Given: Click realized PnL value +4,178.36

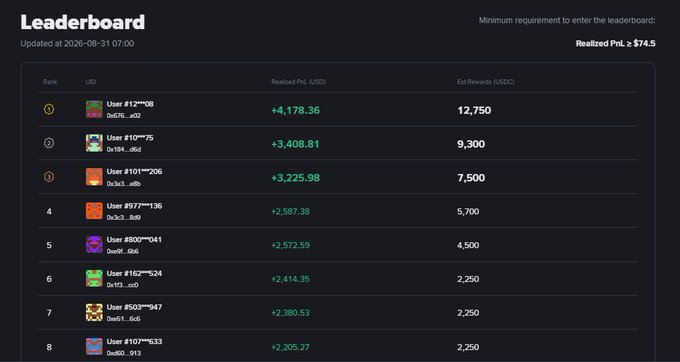Looking at the screenshot, I should (296, 110).
